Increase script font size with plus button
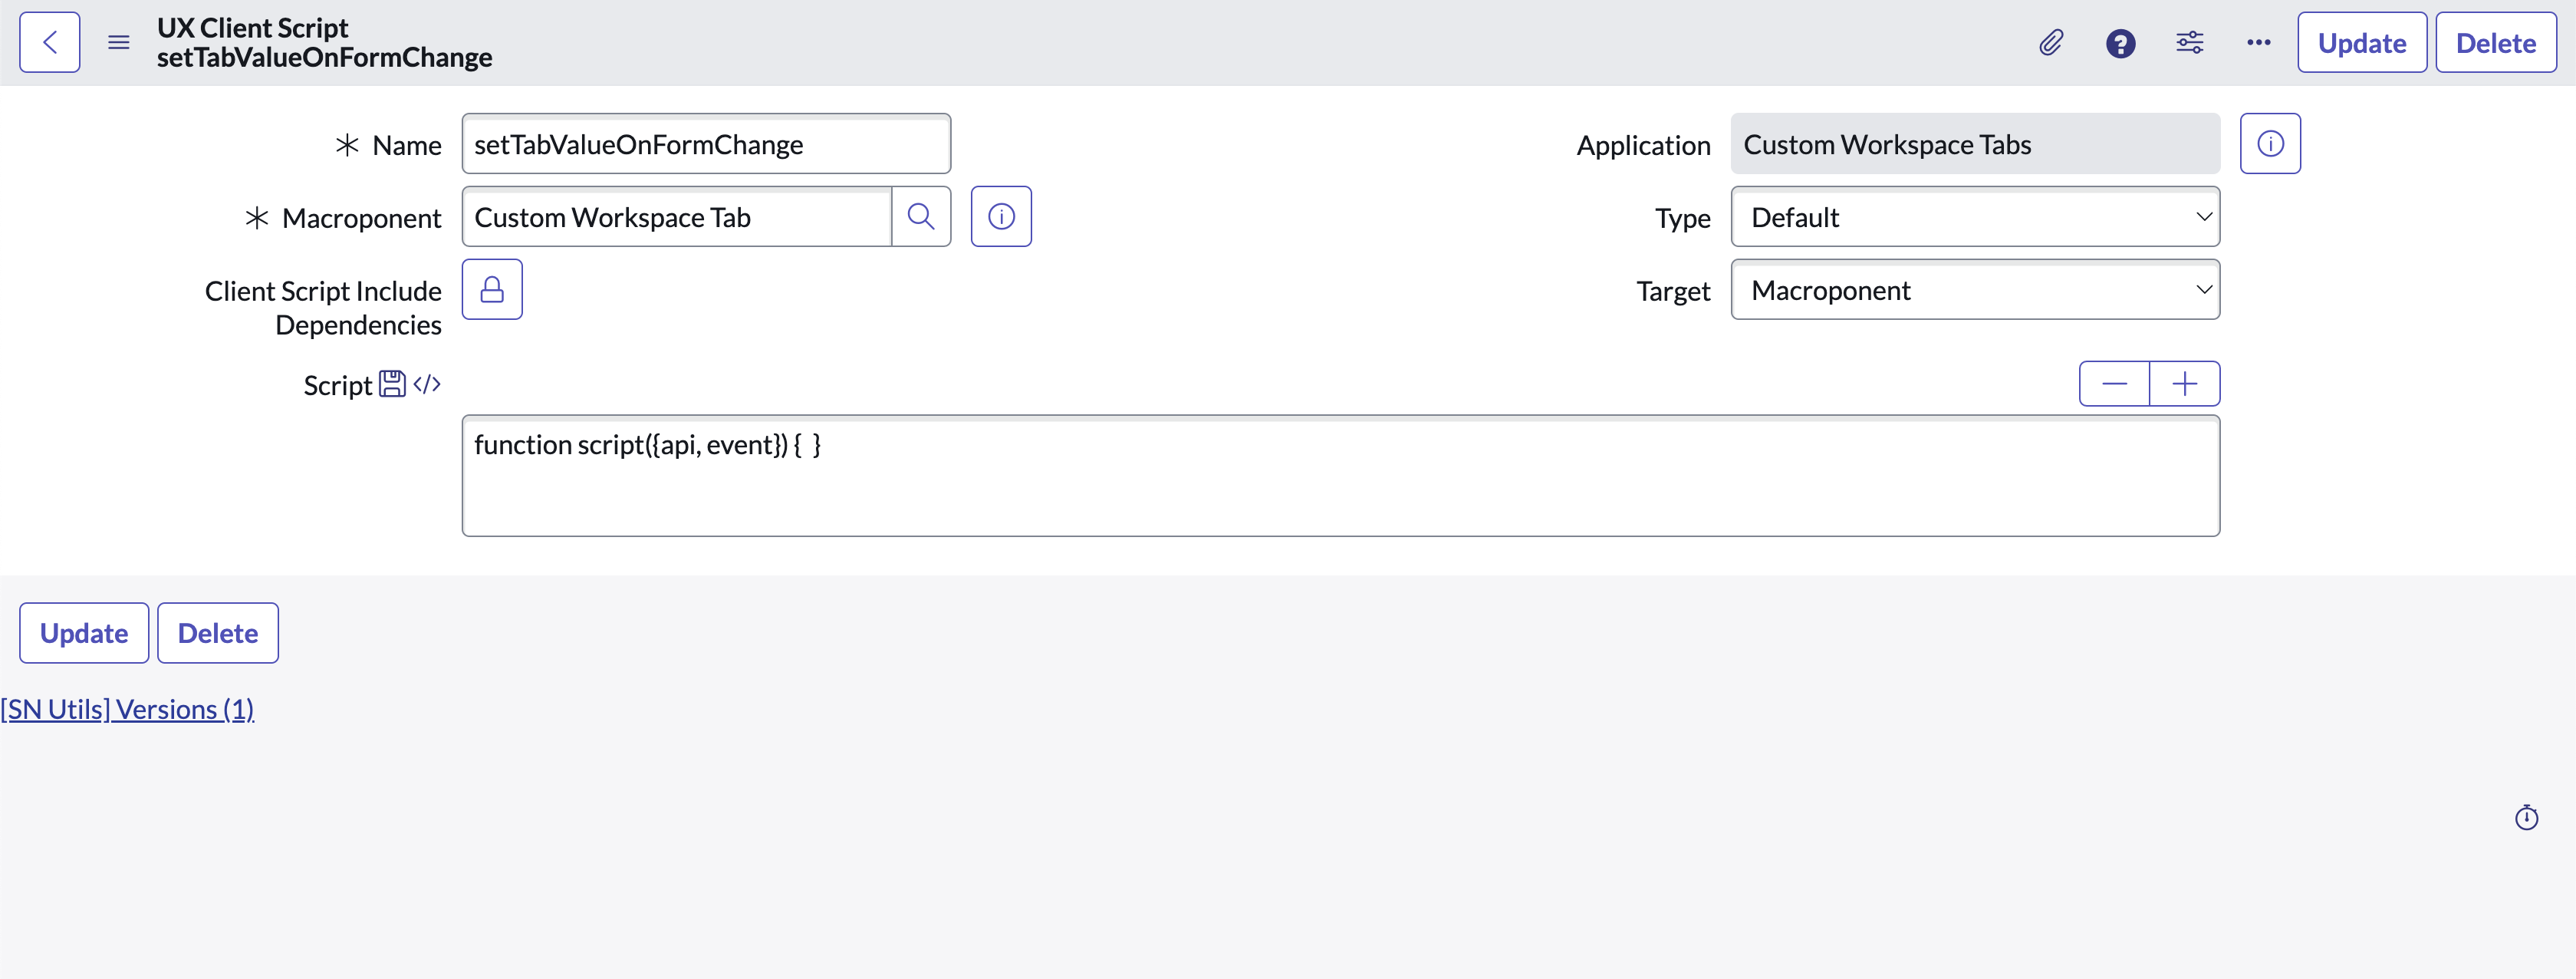This screenshot has width=2576, height=979. 2184,383
